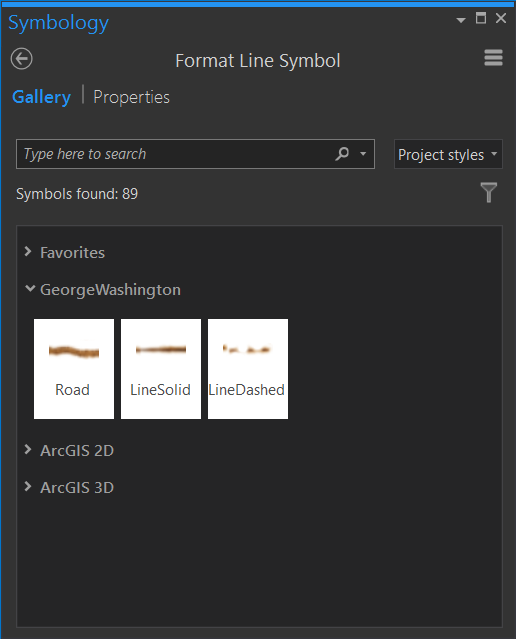Close the Symbology pane
The width and height of the screenshot is (516, 639).
501,18
